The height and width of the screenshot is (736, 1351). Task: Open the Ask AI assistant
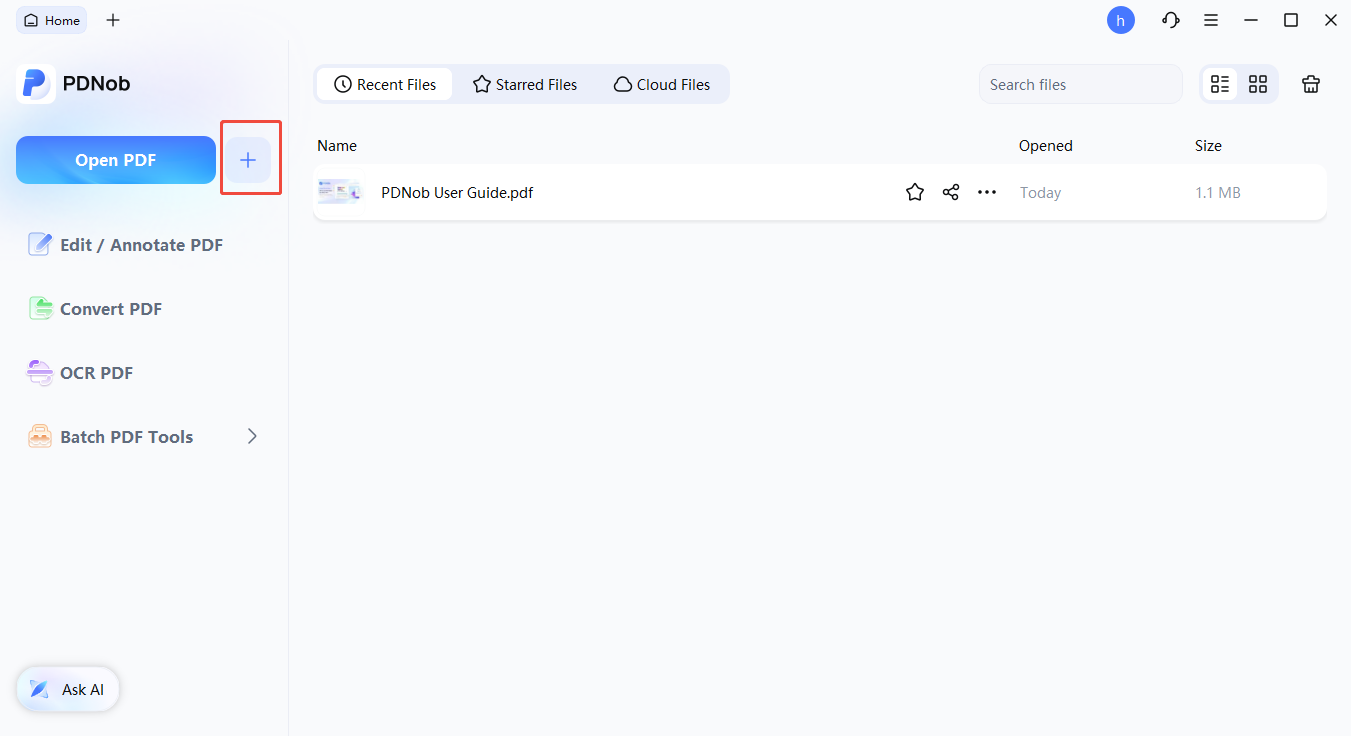(x=67, y=689)
